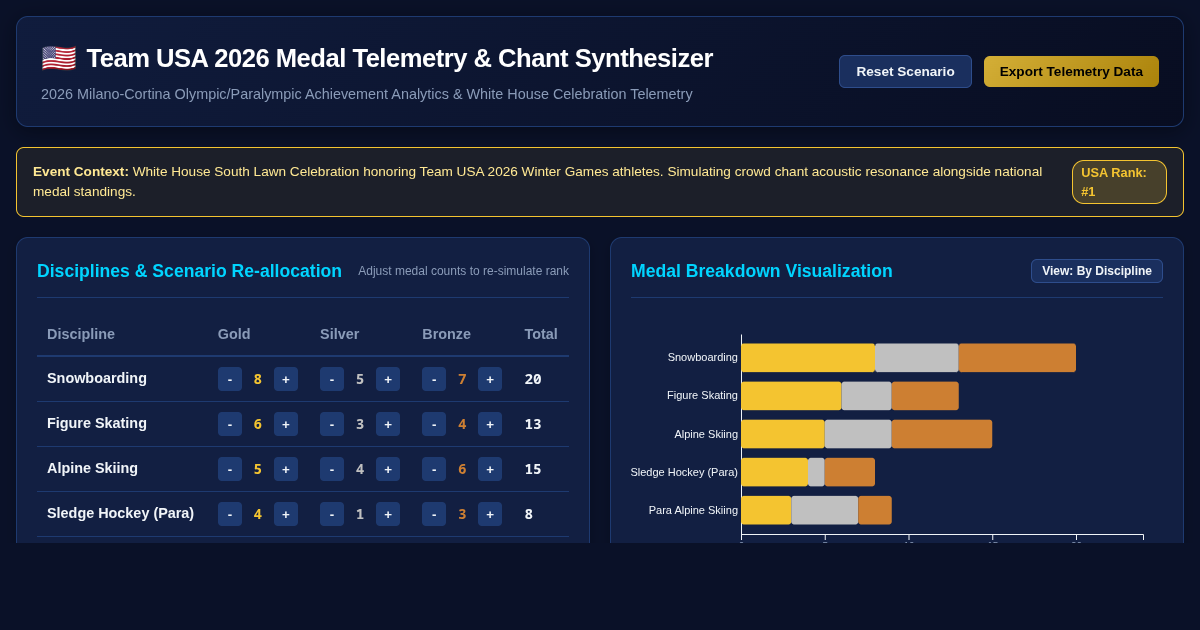Click the USA Rank #1 badge

point(1119,182)
